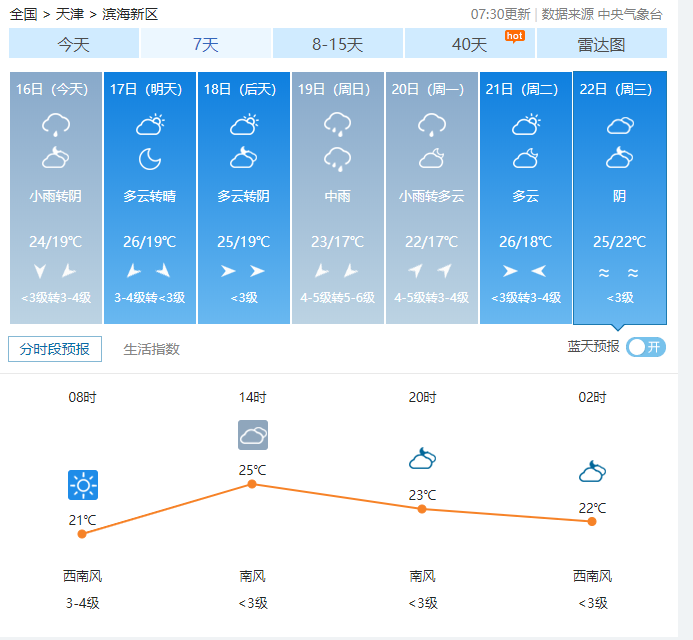Click the 07:30更新 timestamp
The width and height of the screenshot is (693, 640).
coord(500,15)
